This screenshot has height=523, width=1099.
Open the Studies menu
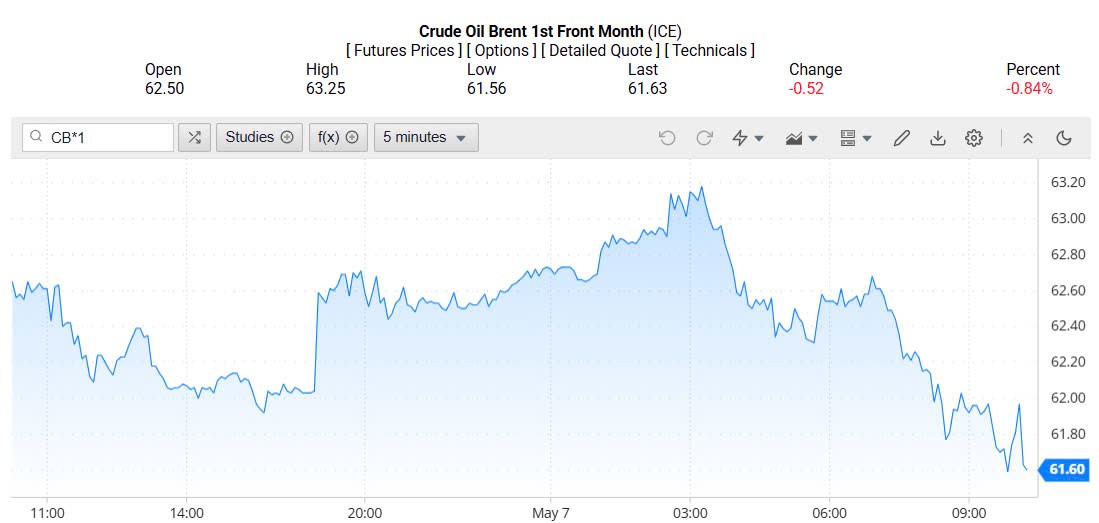(260, 137)
